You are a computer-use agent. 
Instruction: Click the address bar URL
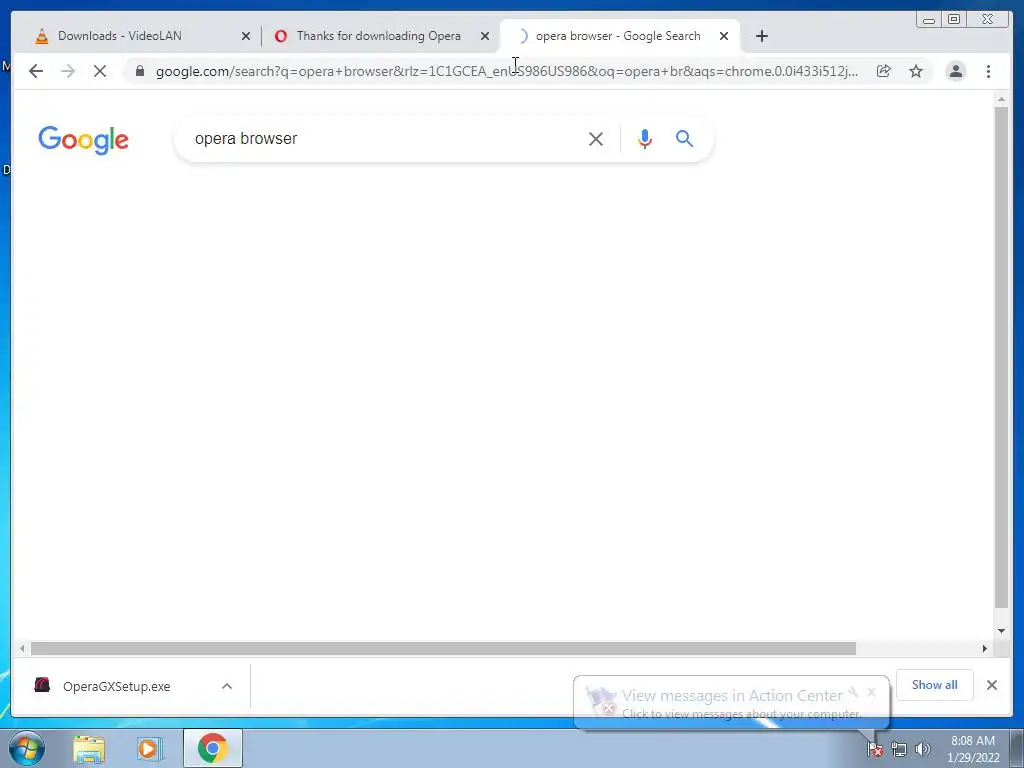507,71
